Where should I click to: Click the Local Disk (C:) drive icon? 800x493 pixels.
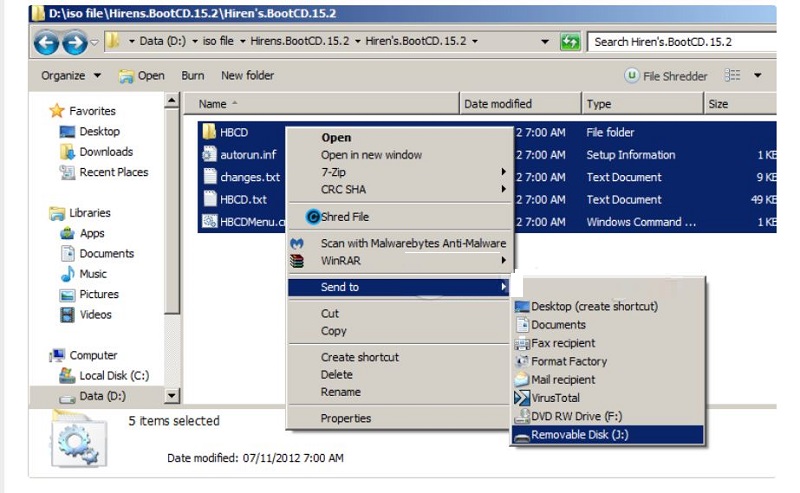[x=67, y=376]
